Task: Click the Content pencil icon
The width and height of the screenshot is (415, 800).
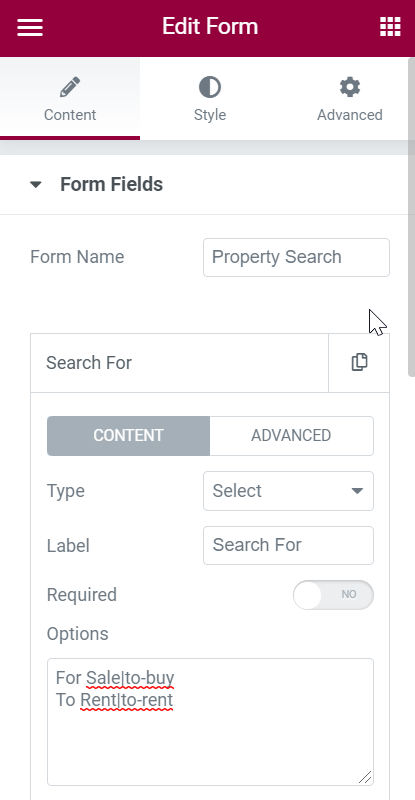Action: (70, 87)
